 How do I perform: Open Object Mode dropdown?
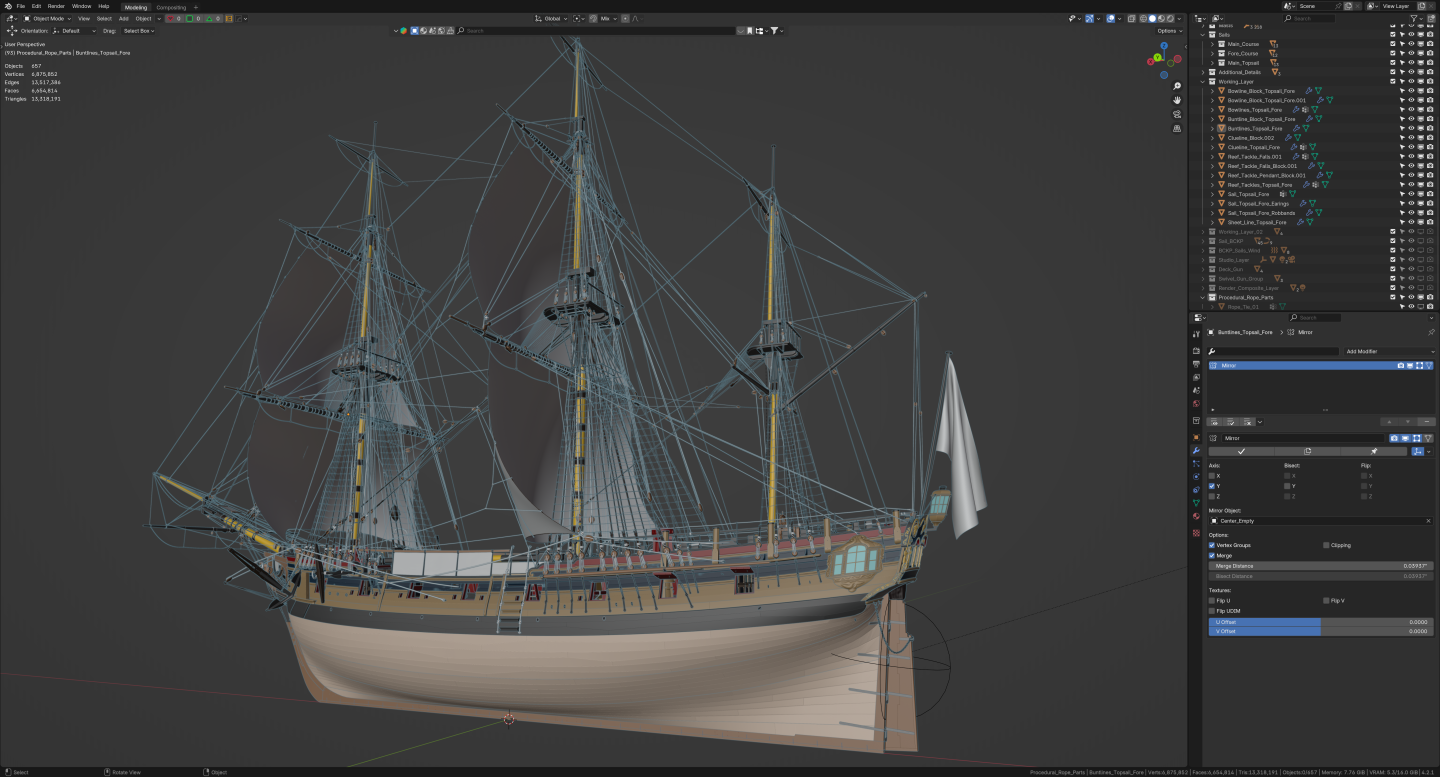coord(49,18)
